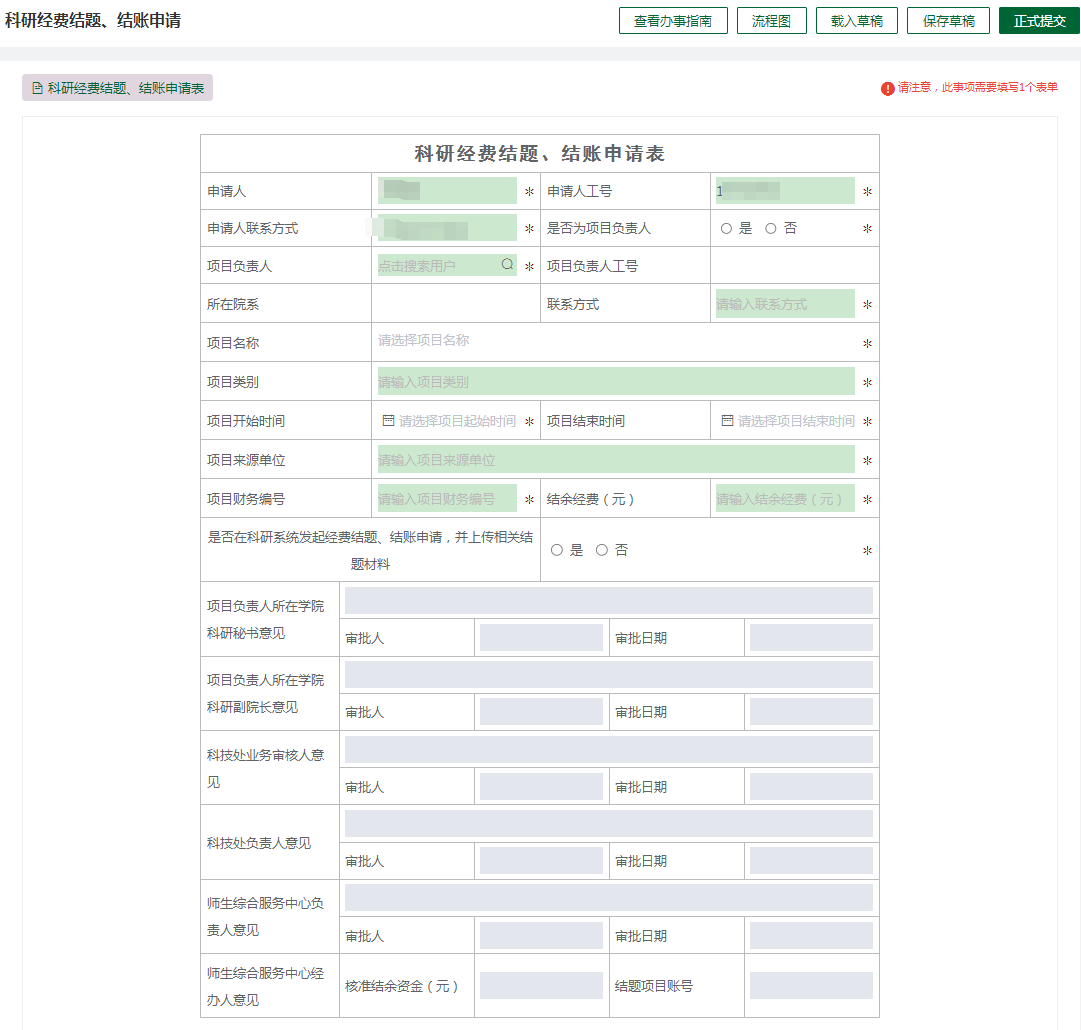
Task: Click the red warning icon beside 请注意
Action: (x=887, y=88)
